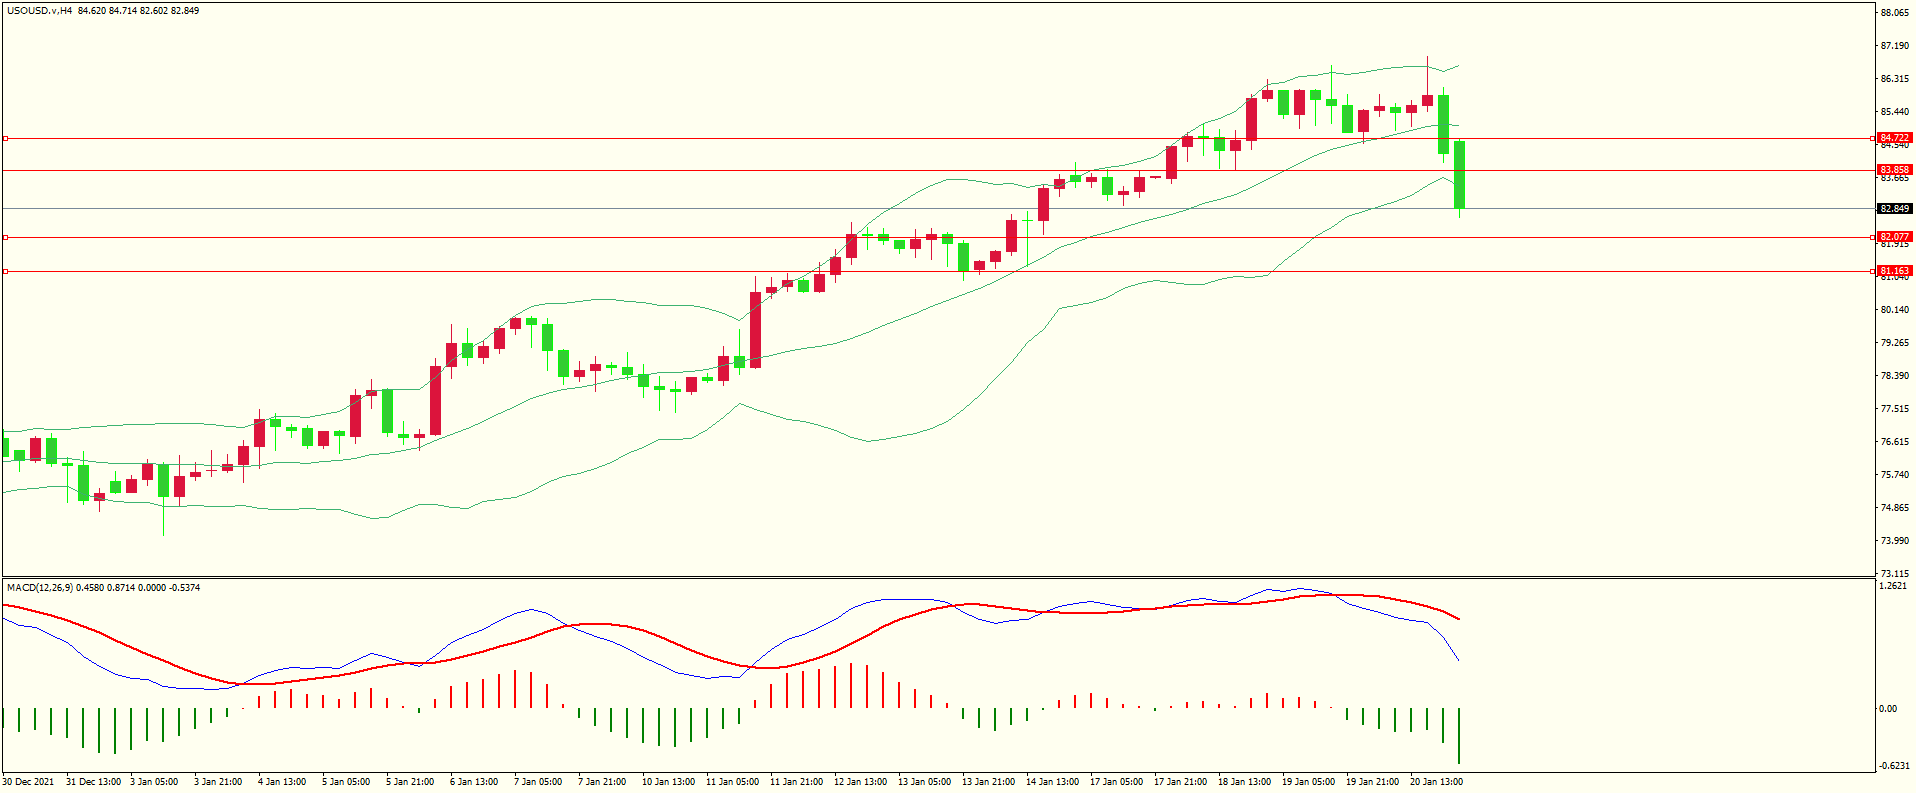Image resolution: width=1916 pixels, height=793 pixels.
Task: Click the 7 Jan 05:00 time label
Action: tap(538, 782)
